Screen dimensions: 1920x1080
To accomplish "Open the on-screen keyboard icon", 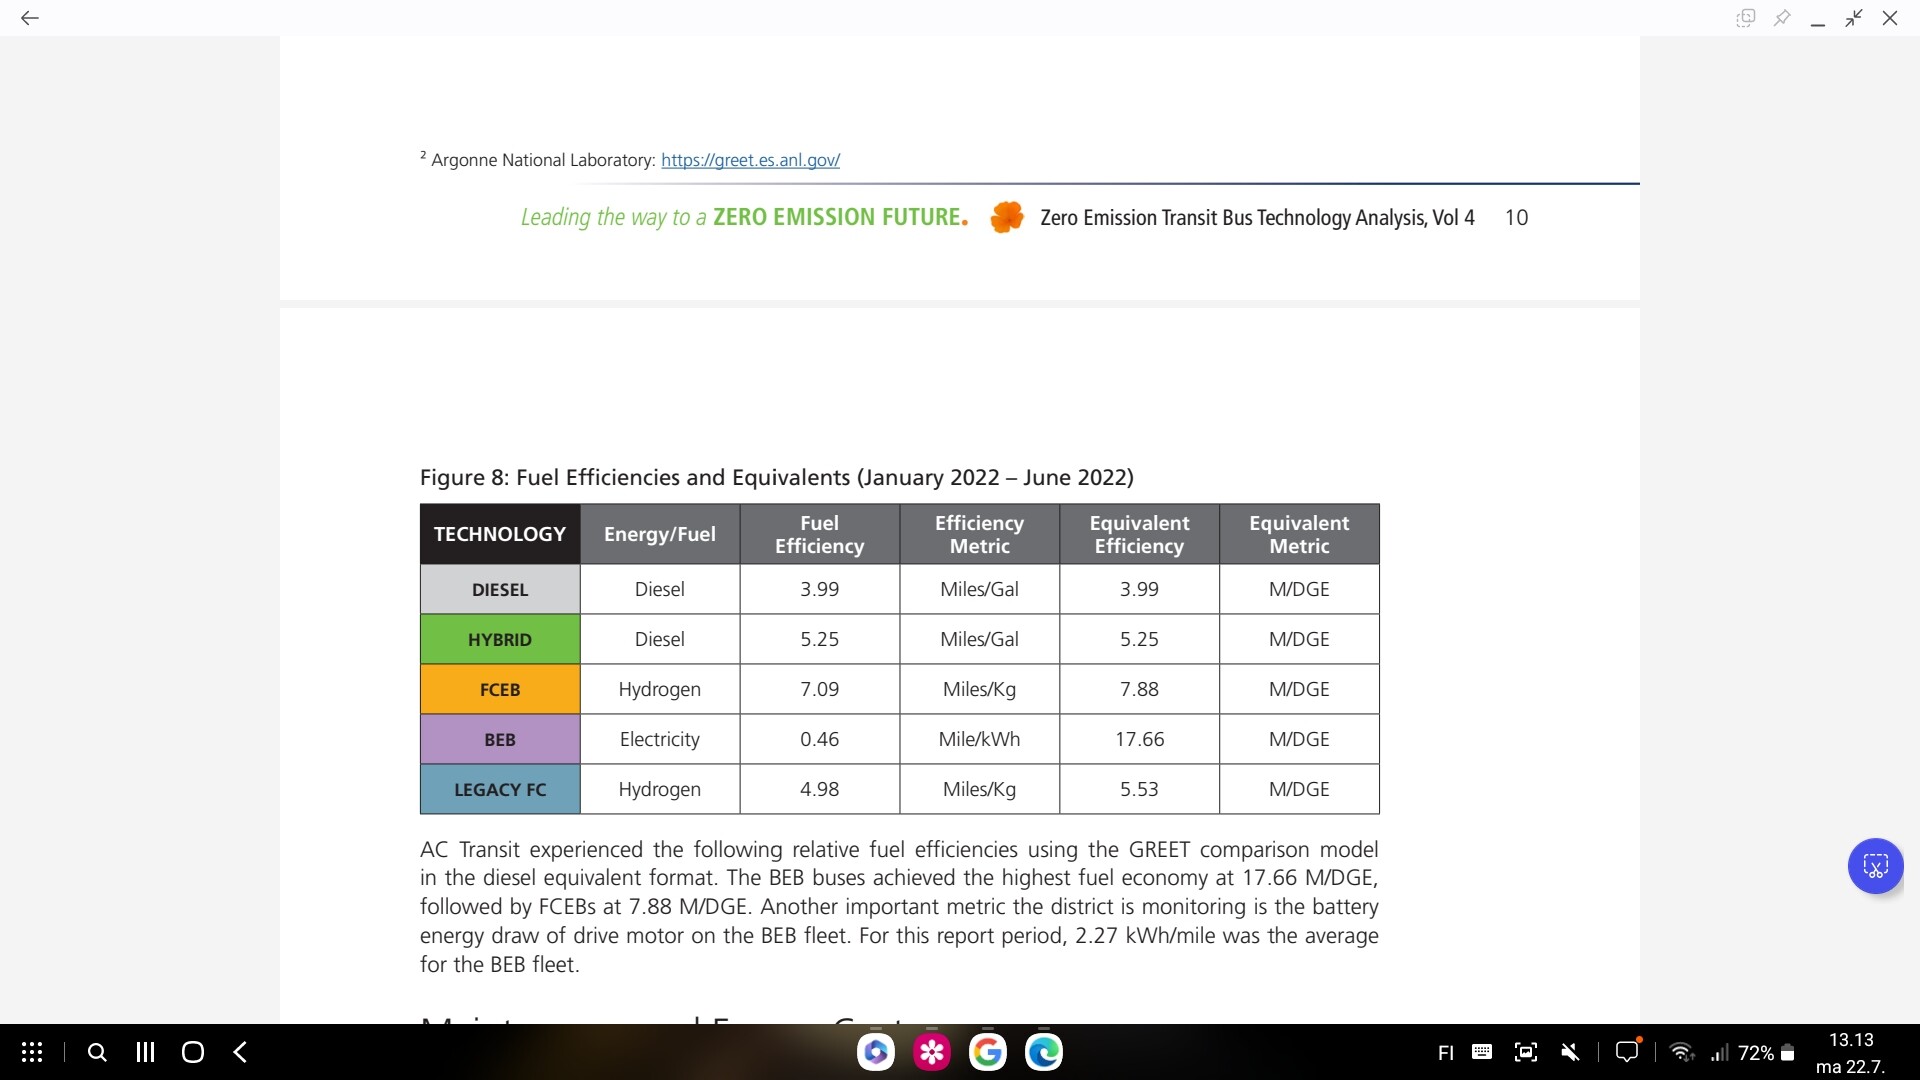I will click(x=1482, y=1052).
